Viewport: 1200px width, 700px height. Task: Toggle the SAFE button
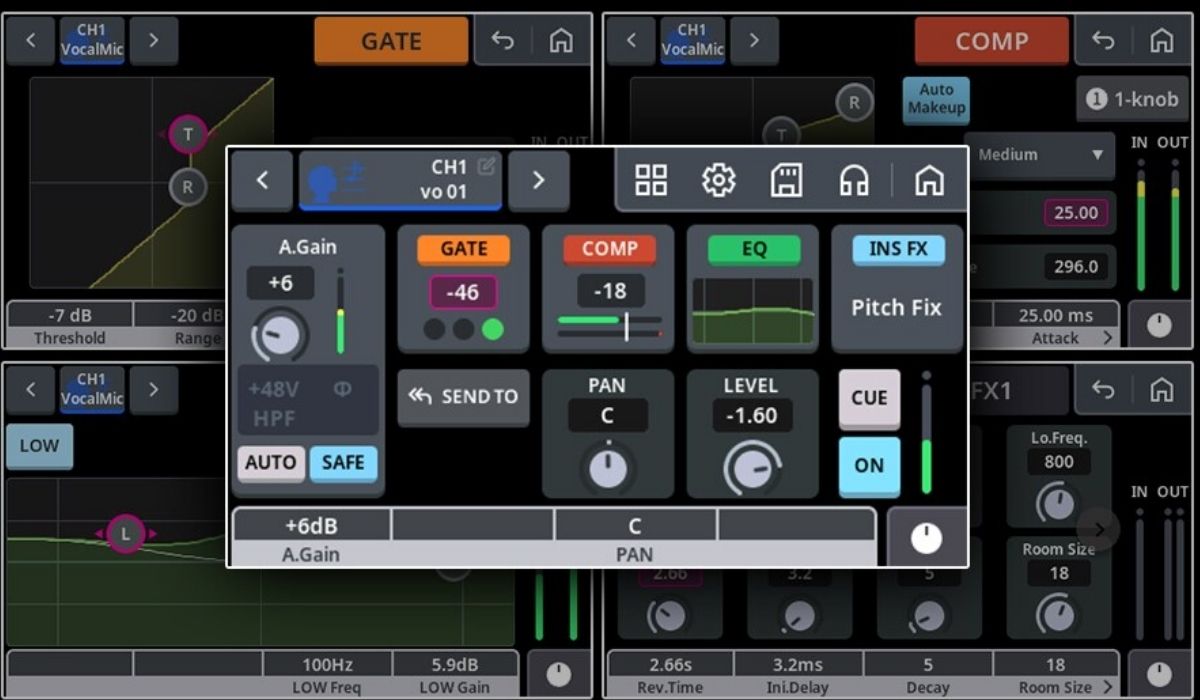[x=343, y=463]
